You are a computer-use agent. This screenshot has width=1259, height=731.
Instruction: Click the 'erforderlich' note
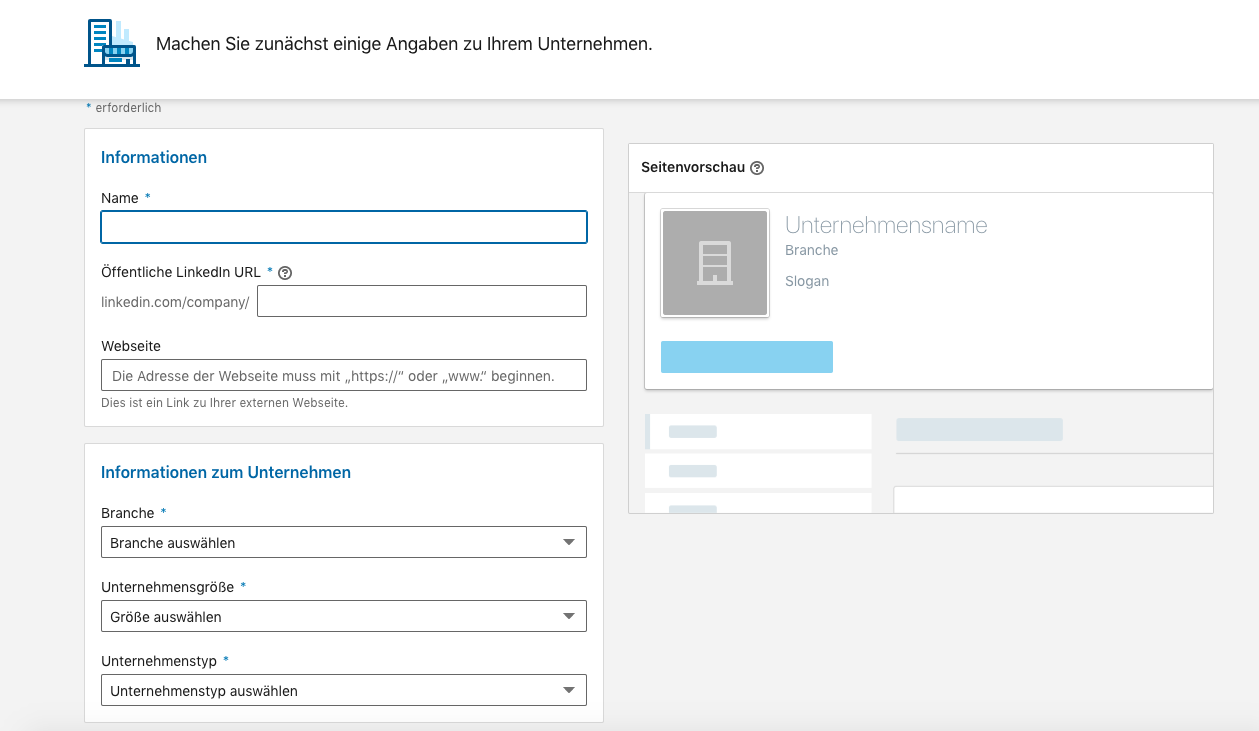[128, 108]
